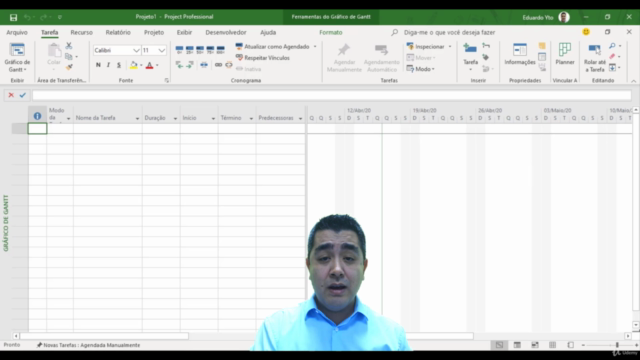Click the yellow fill color swatch
The image size is (640, 360).
coord(133,65)
